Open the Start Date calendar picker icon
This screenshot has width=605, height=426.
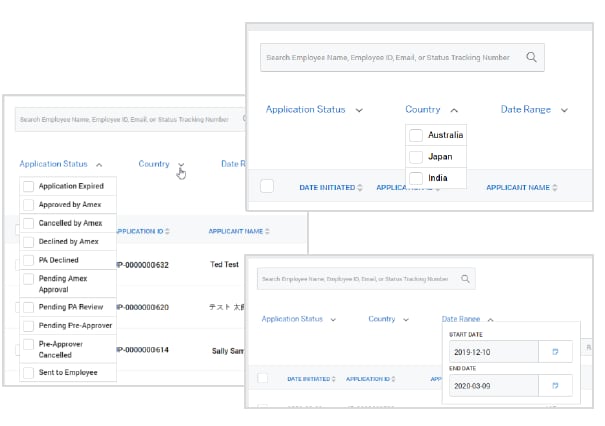click(555, 352)
